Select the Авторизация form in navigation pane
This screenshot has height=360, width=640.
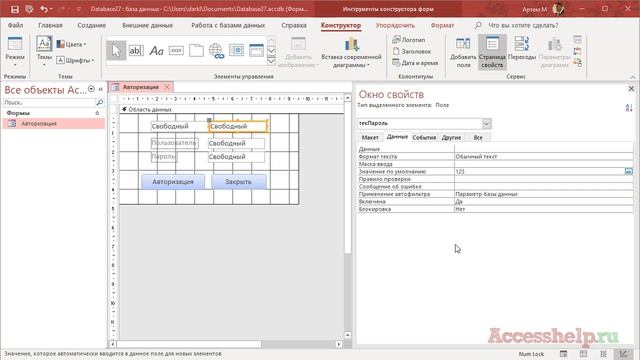pyautogui.click(x=53, y=124)
